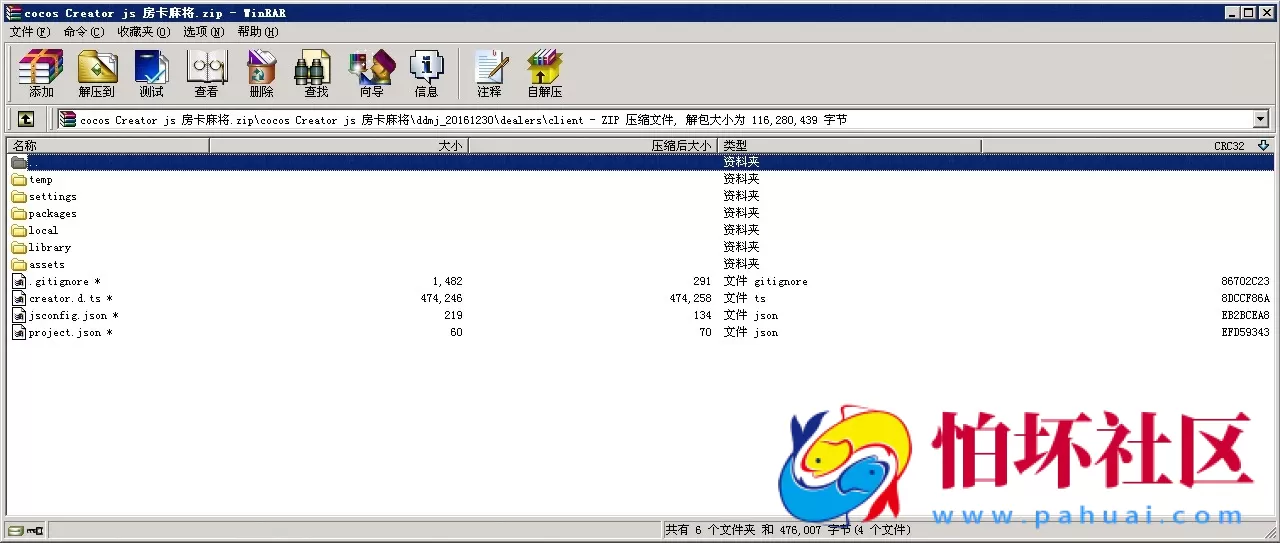Click type '文件 ts' cell

(x=744, y=299)
